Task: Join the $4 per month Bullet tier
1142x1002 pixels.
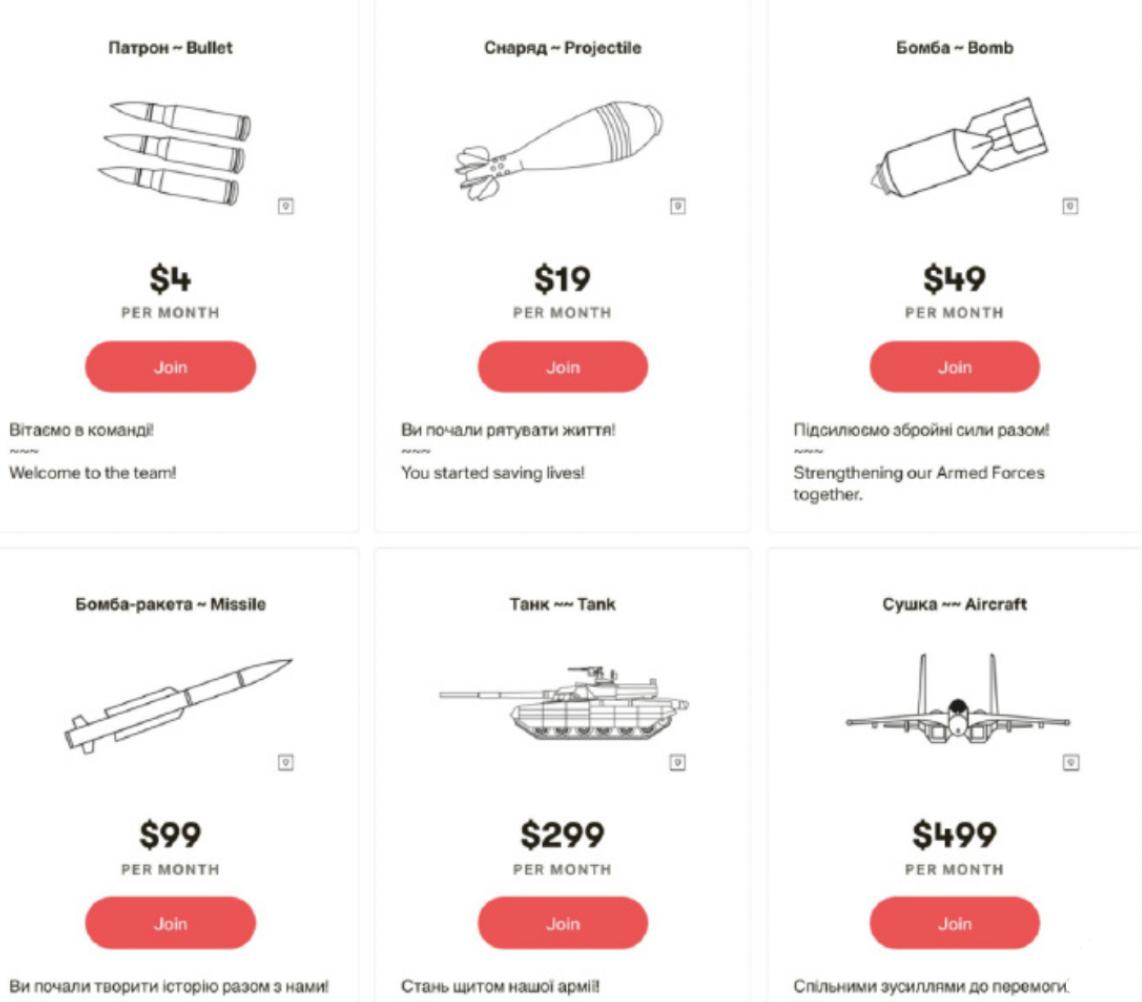Action: pyautogui.click(x=171, y=367)
